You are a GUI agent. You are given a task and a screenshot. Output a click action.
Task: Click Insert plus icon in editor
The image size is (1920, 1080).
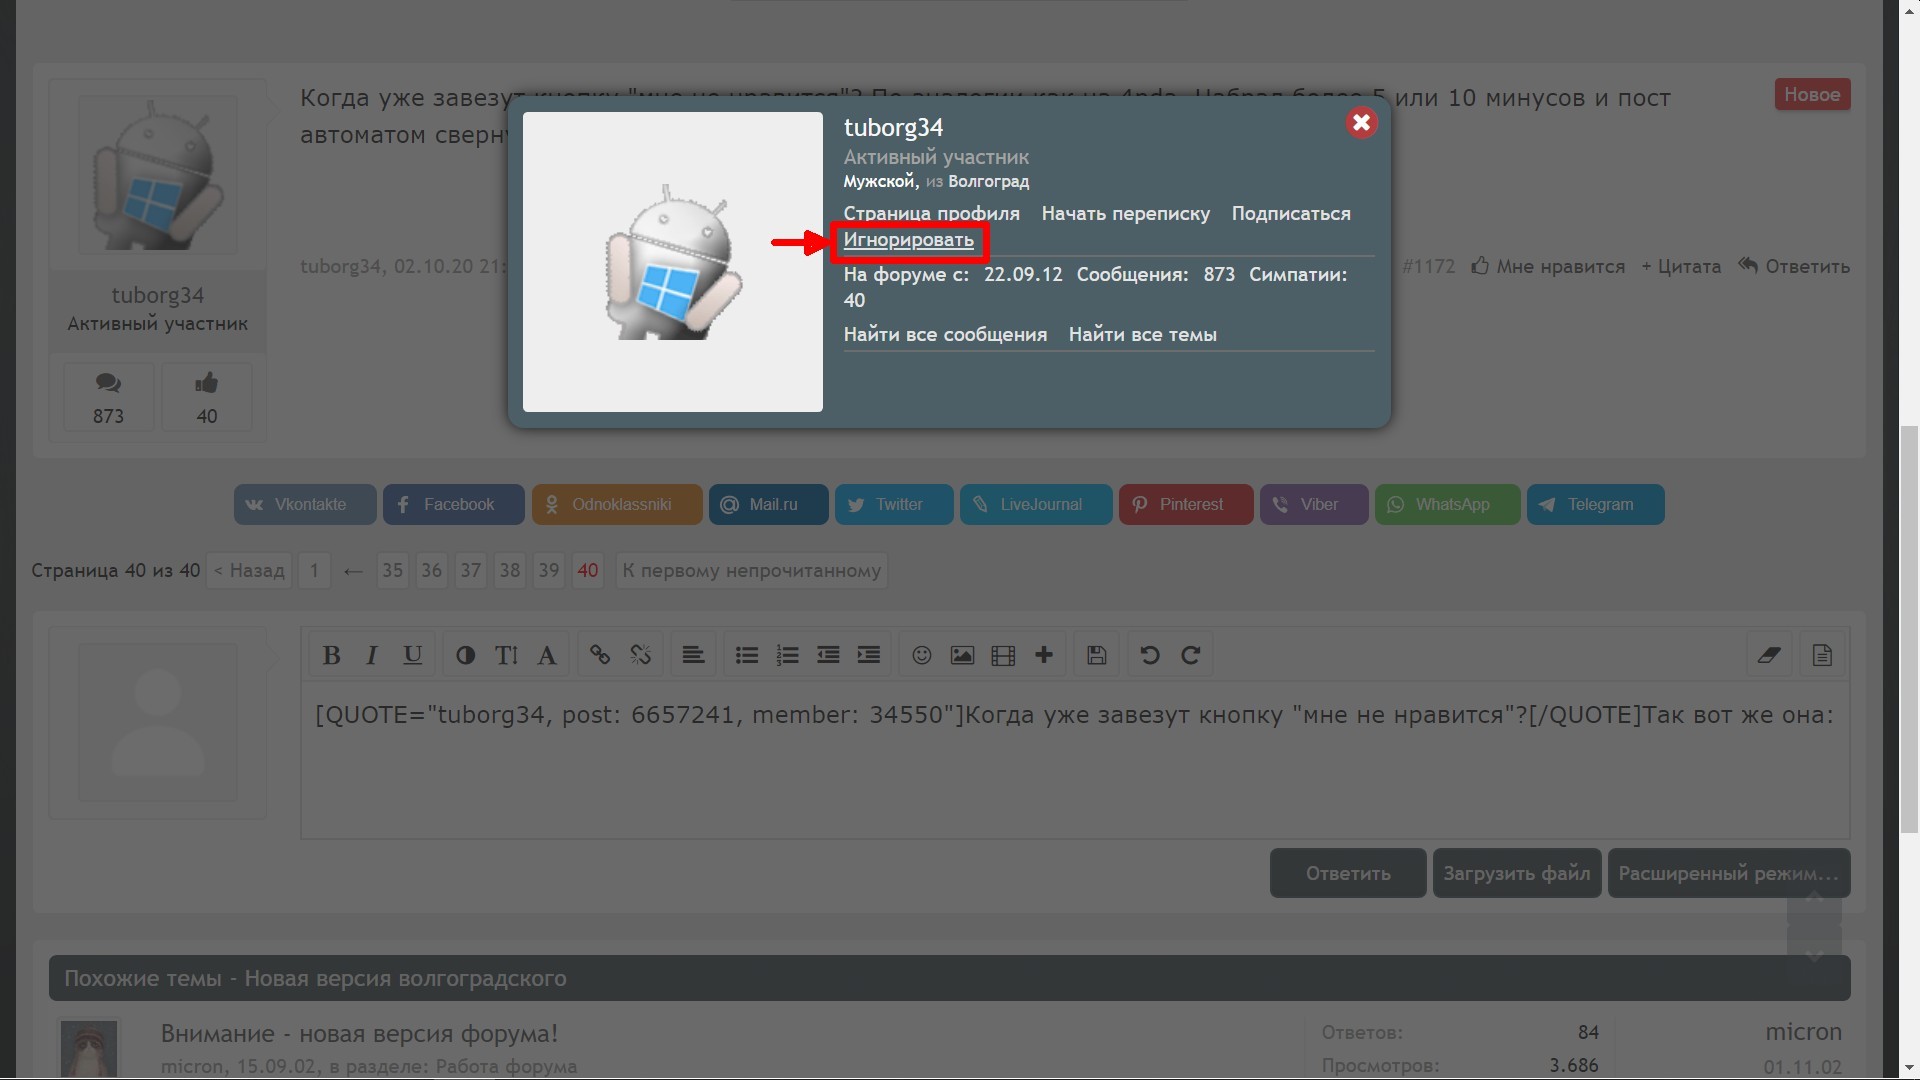(1044, 655)
